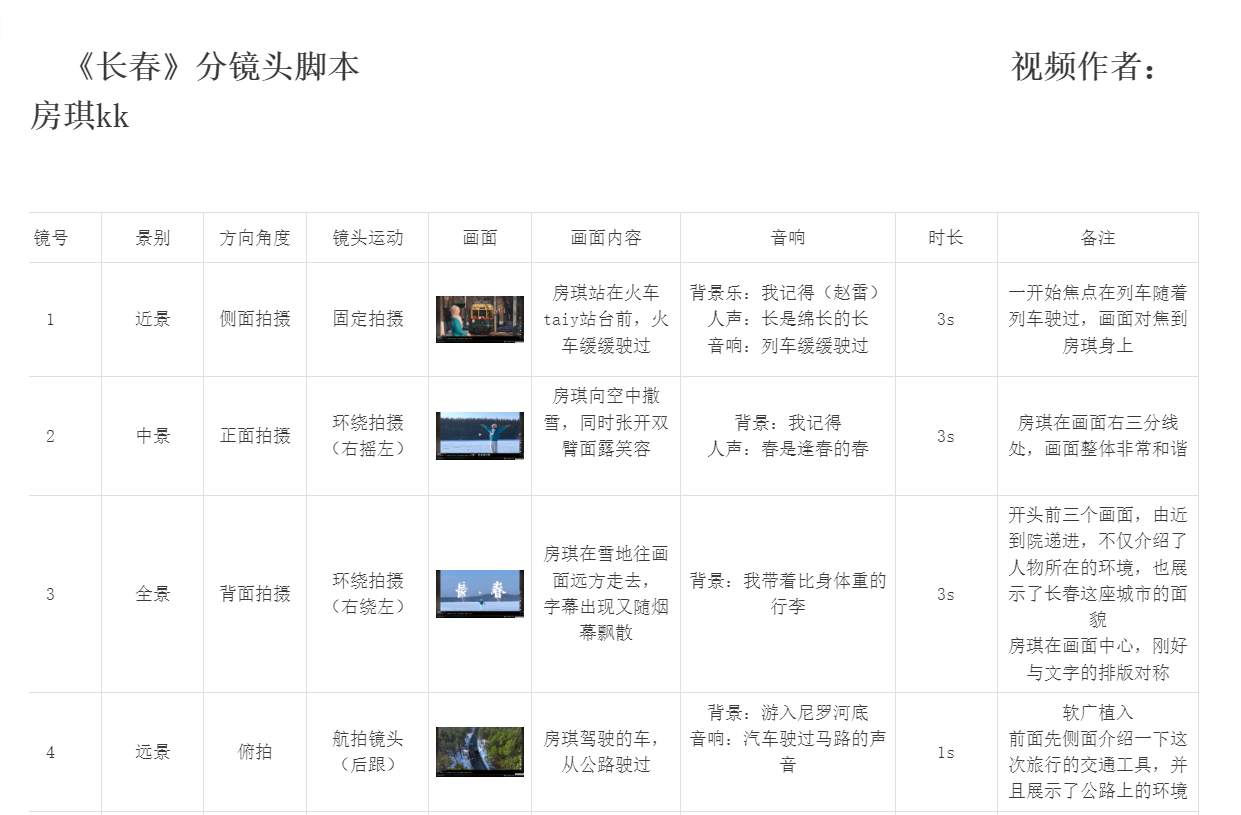Click the 方向角度 column header
Screen dimensions: 1241x815
(255, 238)
